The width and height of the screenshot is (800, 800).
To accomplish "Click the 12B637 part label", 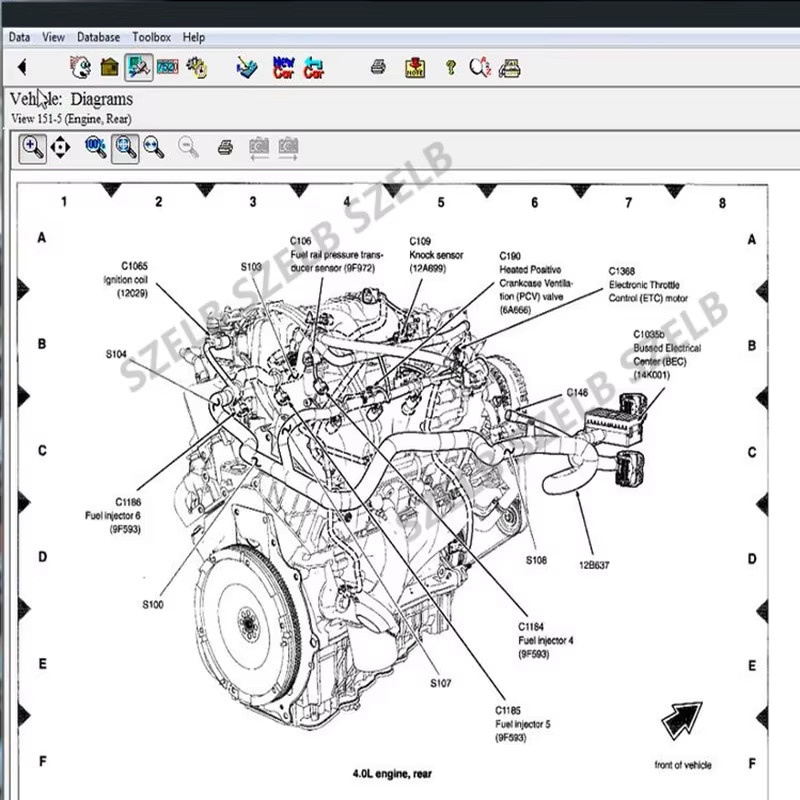I will (594, 565).
